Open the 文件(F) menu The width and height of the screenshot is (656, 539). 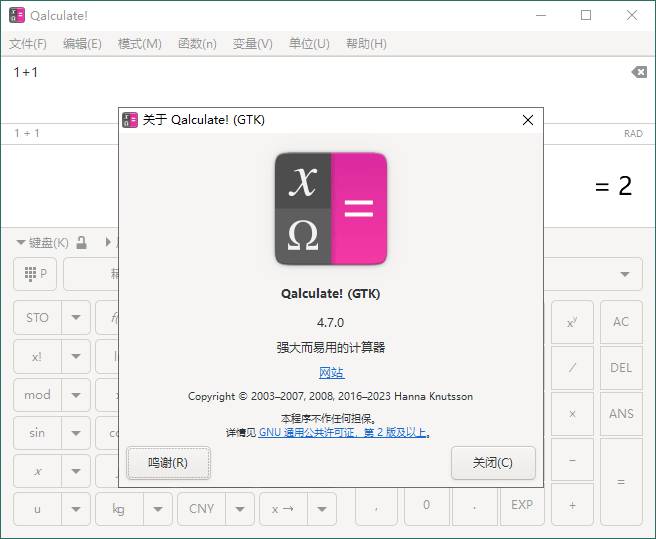28,44
